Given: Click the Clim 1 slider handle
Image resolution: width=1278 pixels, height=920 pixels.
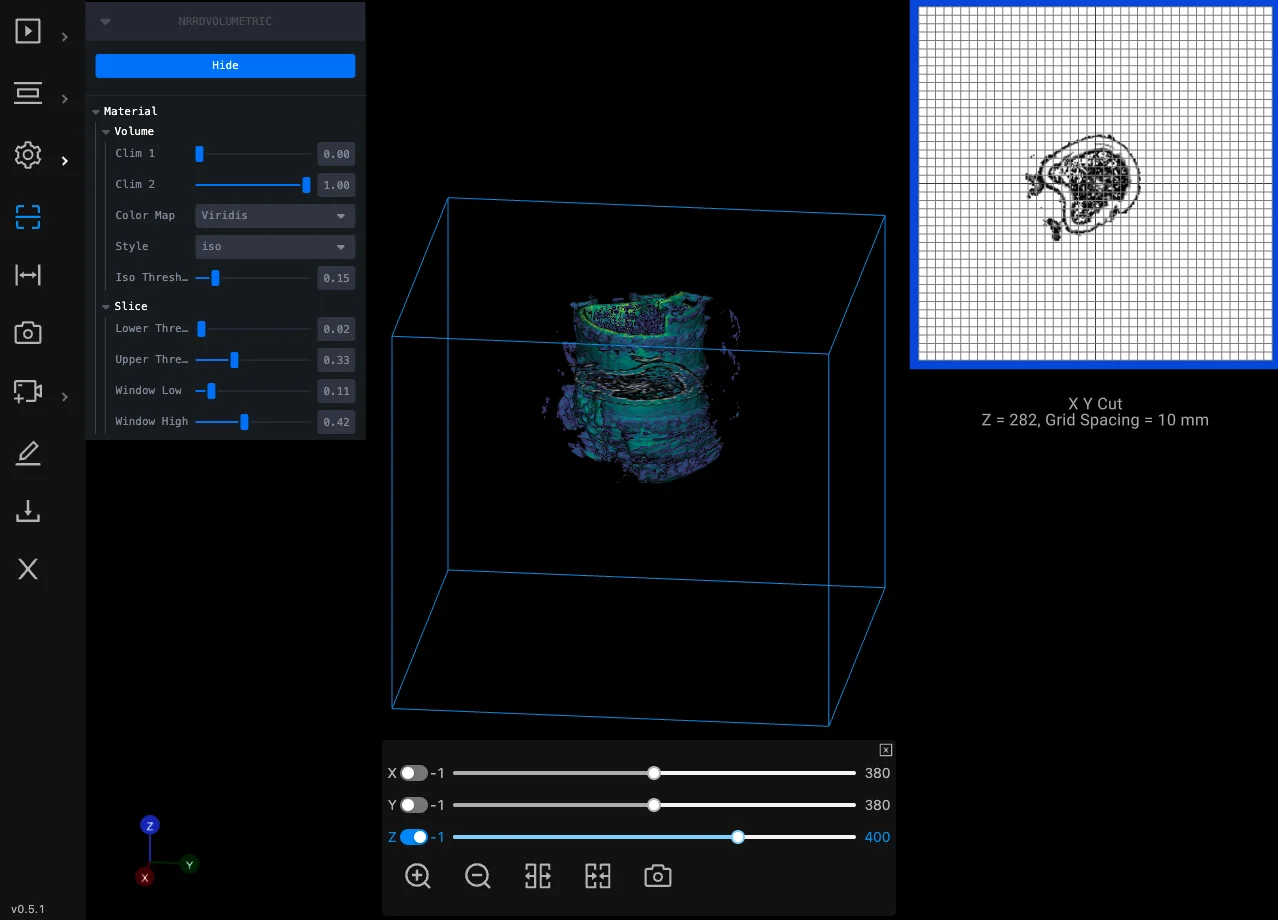Looking at the screenshot, I should tap(199, 154).
